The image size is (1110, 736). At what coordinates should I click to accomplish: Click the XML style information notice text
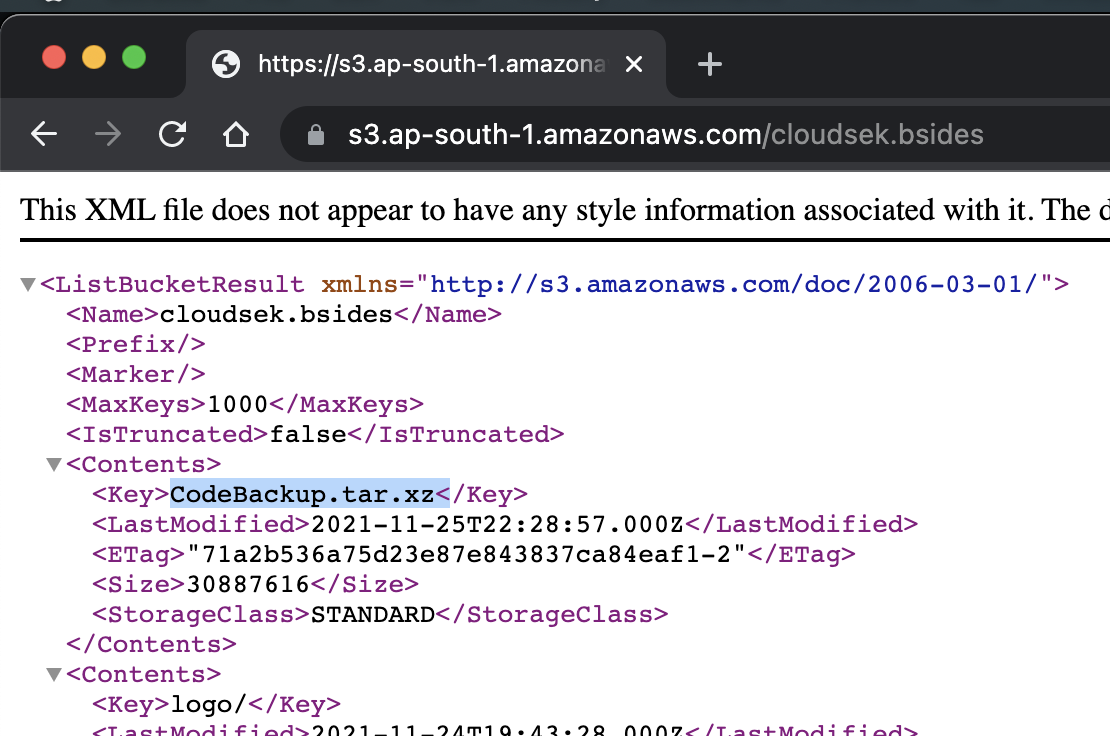[565, 210]
